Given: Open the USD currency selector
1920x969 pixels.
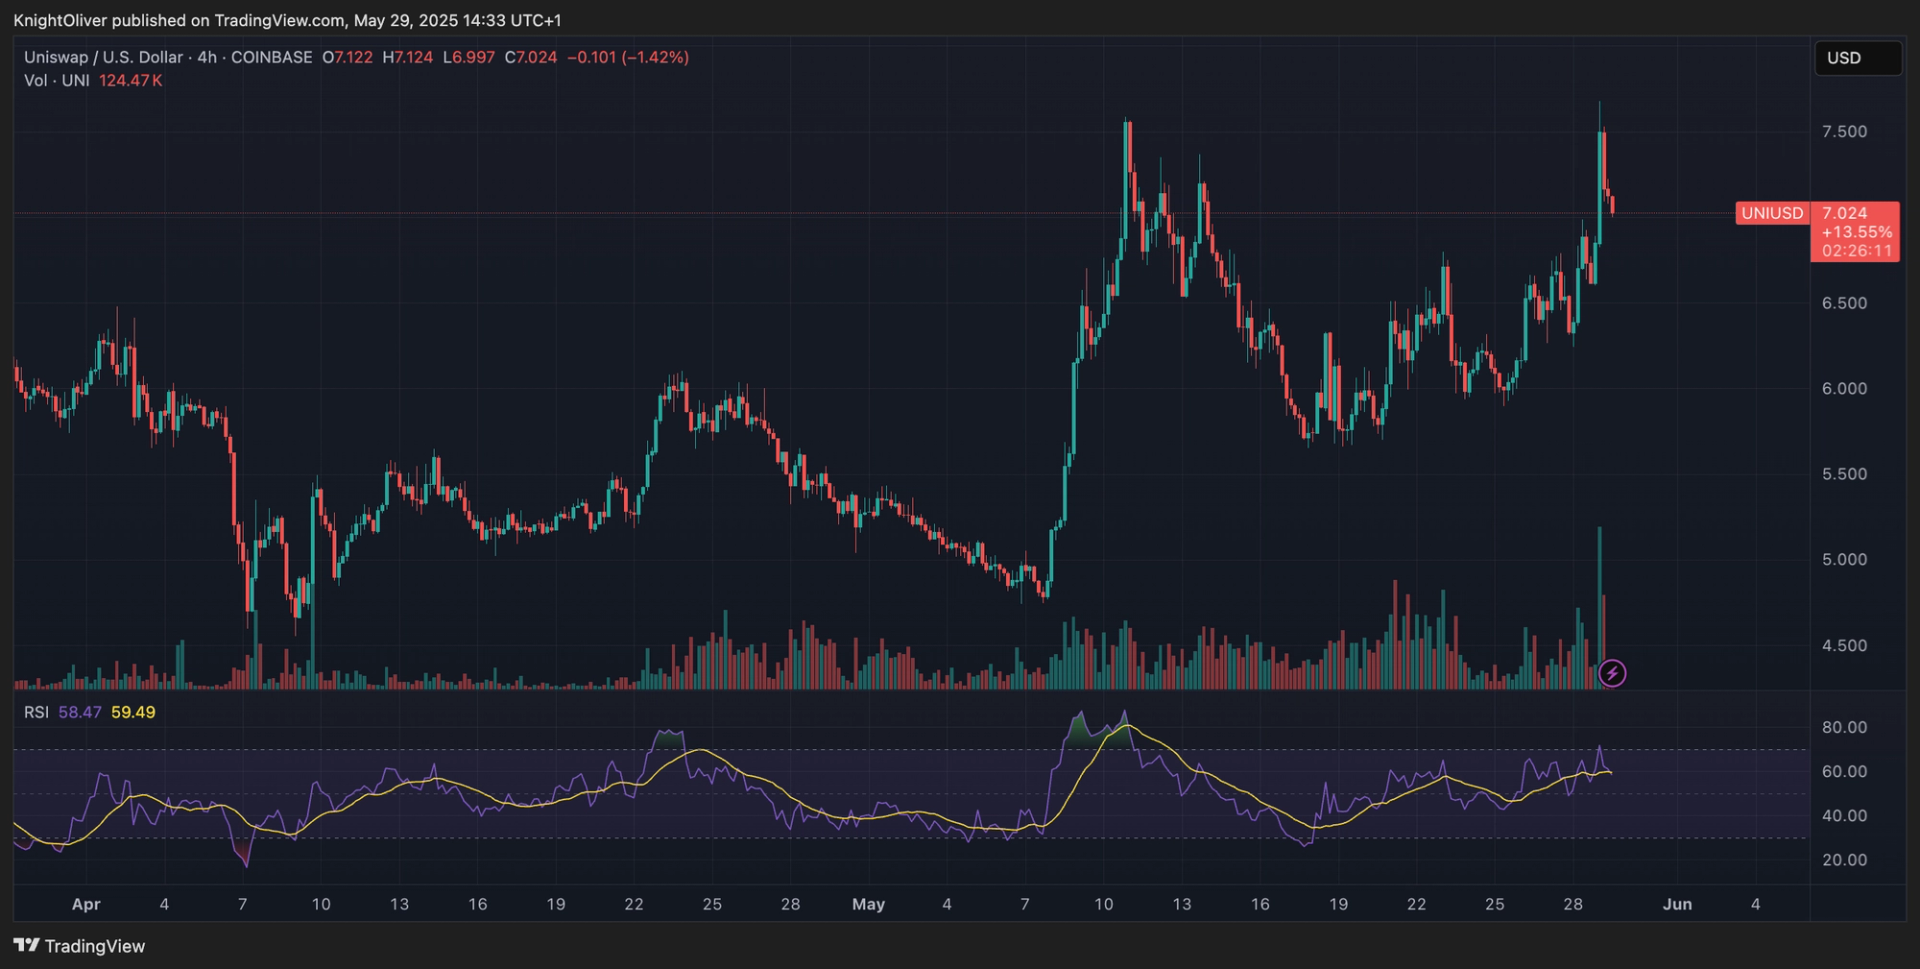Looking at the screenshot, I should (1856, 57).
